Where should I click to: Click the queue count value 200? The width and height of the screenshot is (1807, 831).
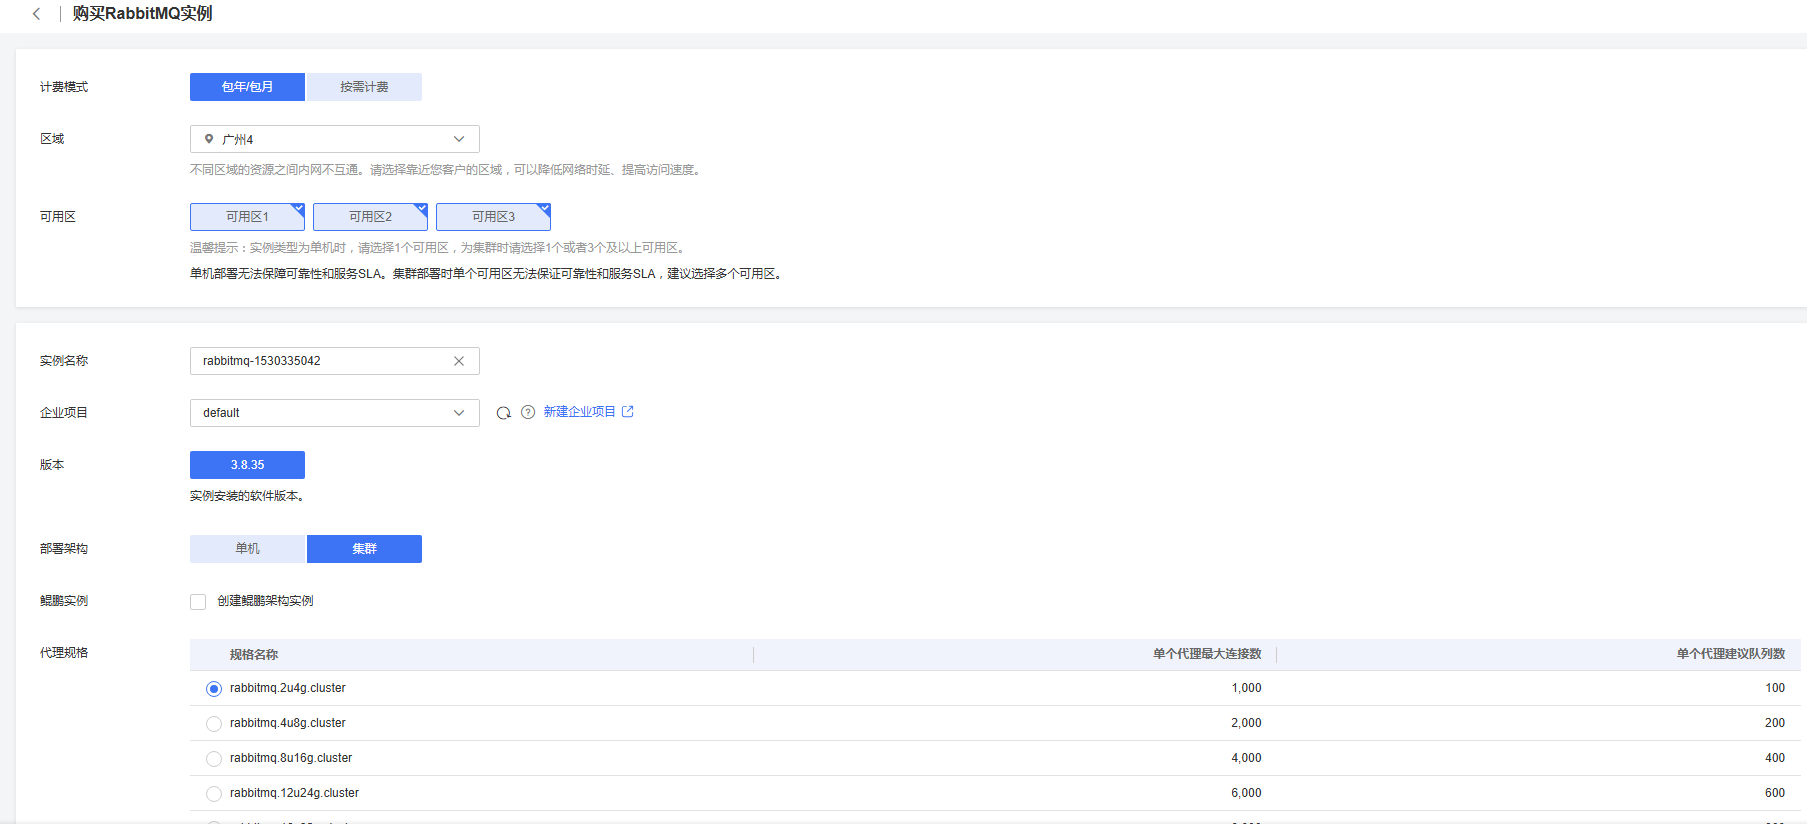pyautogui.click(x=1775, y=723)
